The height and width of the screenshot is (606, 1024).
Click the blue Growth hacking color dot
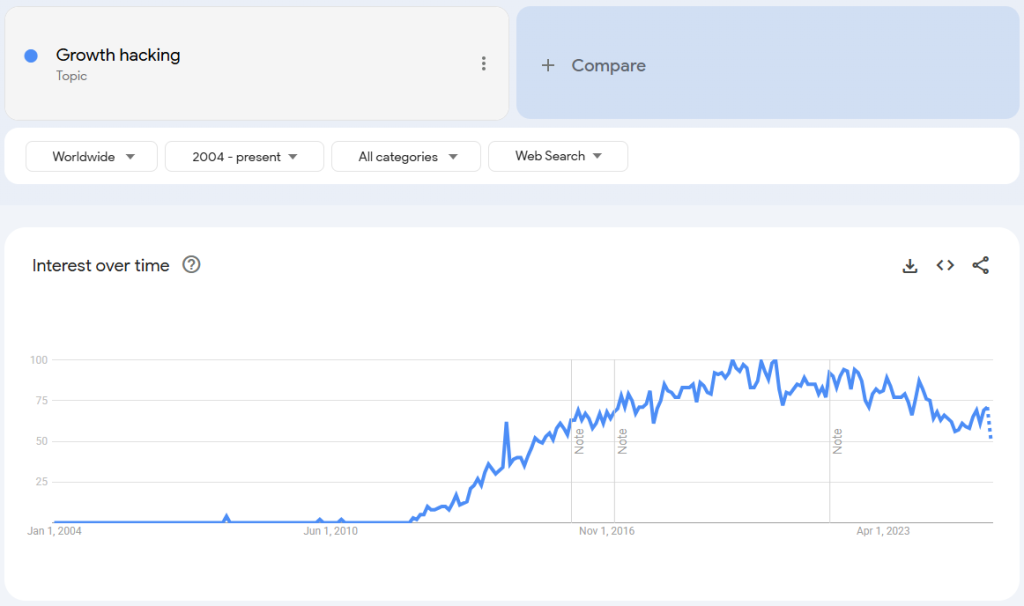31,56
